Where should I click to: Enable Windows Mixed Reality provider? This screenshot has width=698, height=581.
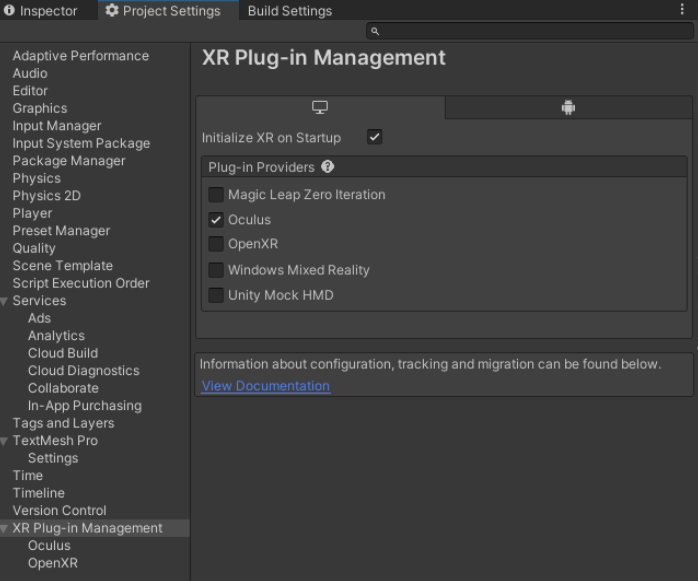[x=216, y=270]
